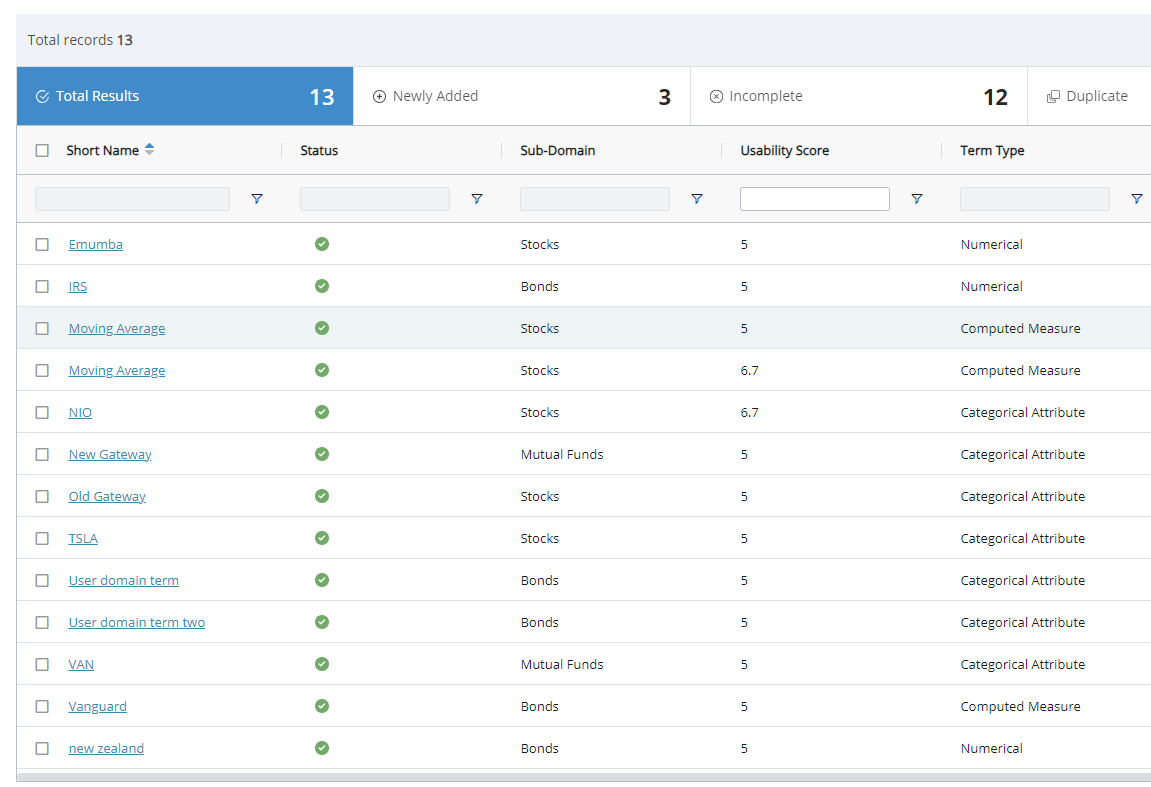Open the User domain term two link

click(137, 623)
